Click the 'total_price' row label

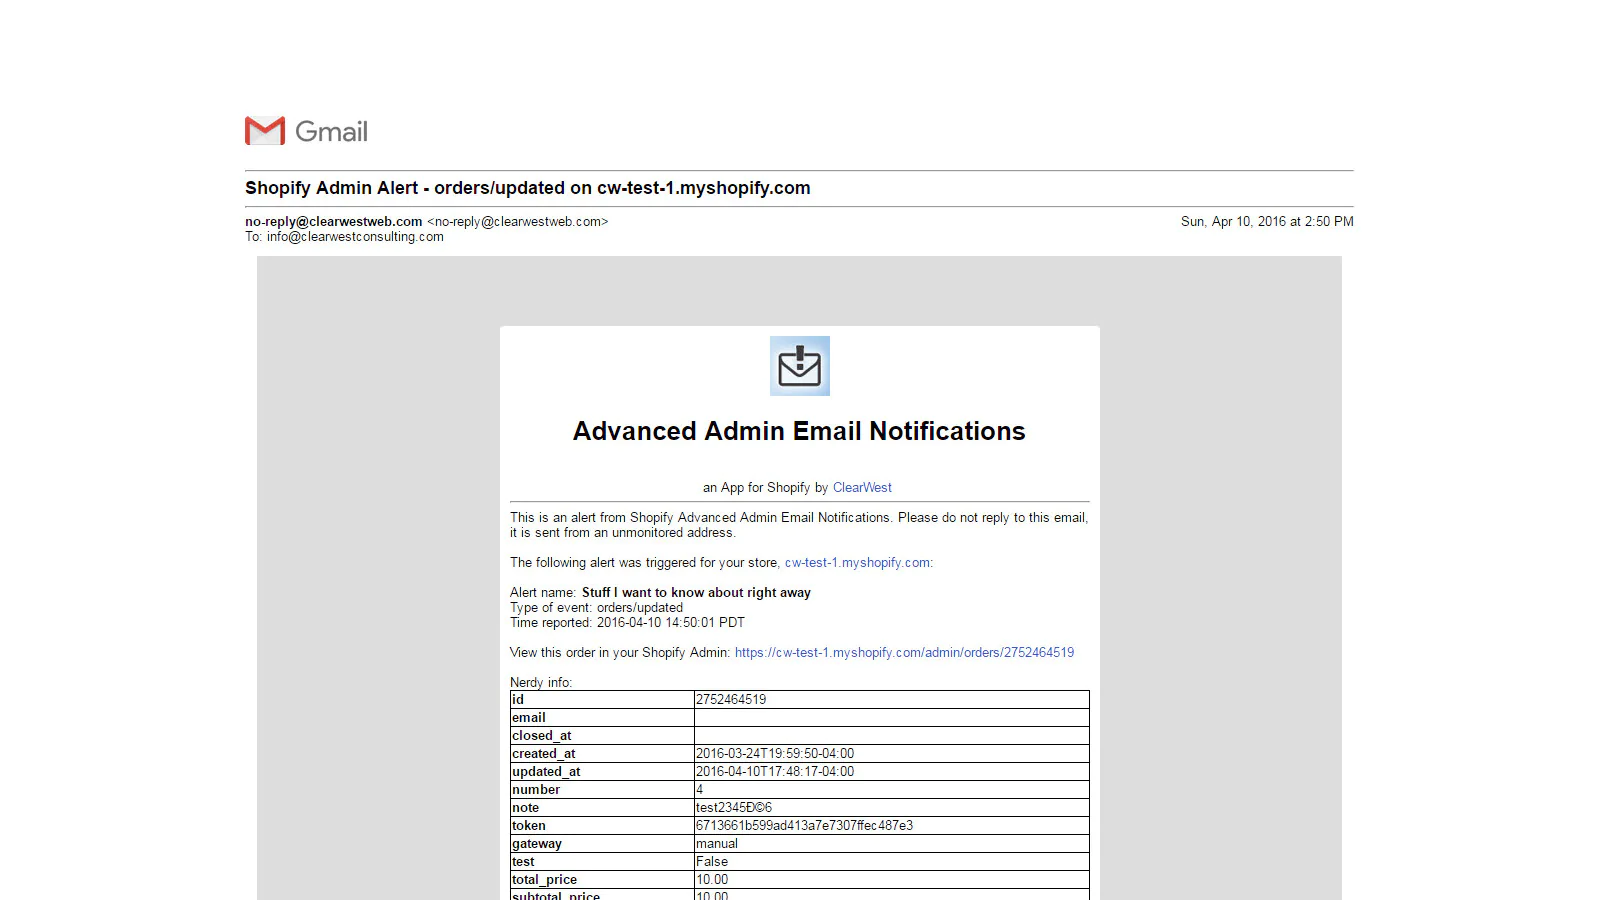(545, 880)
